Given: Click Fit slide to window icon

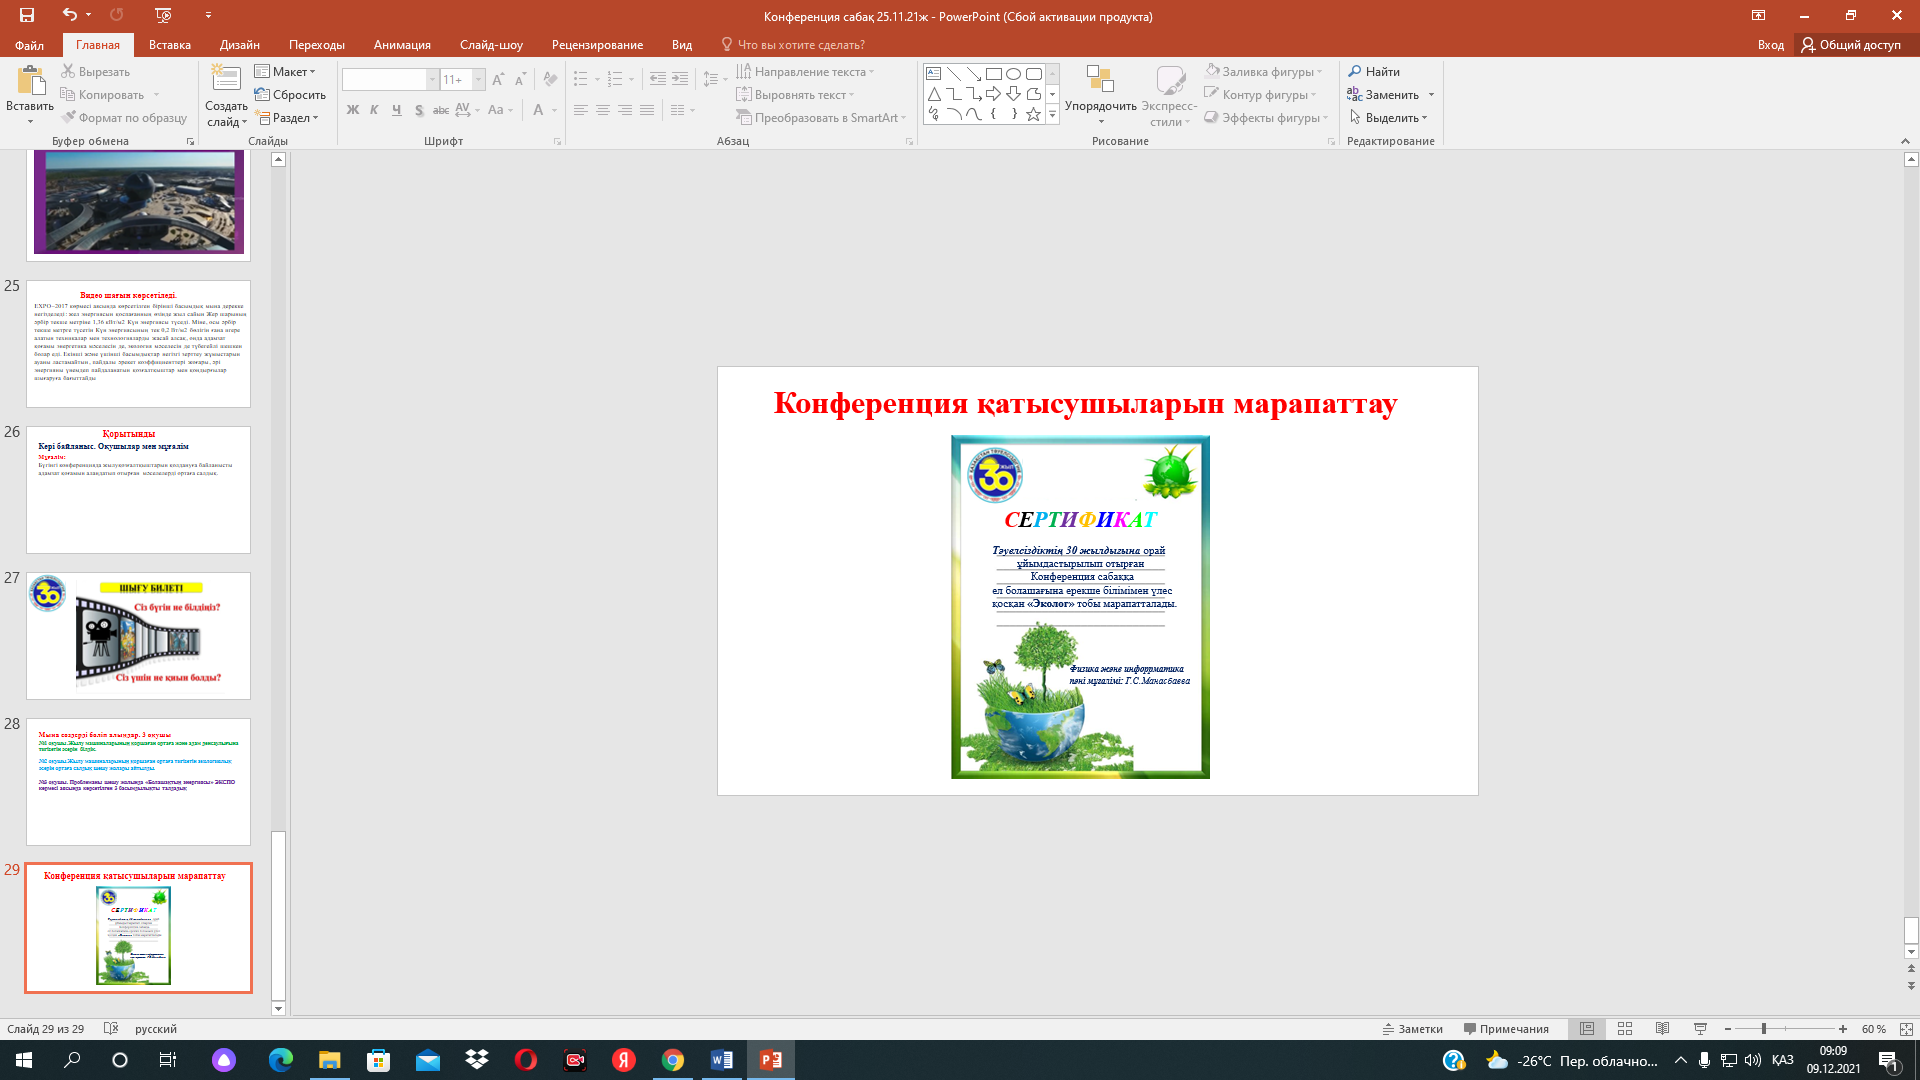Looking at the screenshot, I should pyautogui.click(x=1906, y=1029).
